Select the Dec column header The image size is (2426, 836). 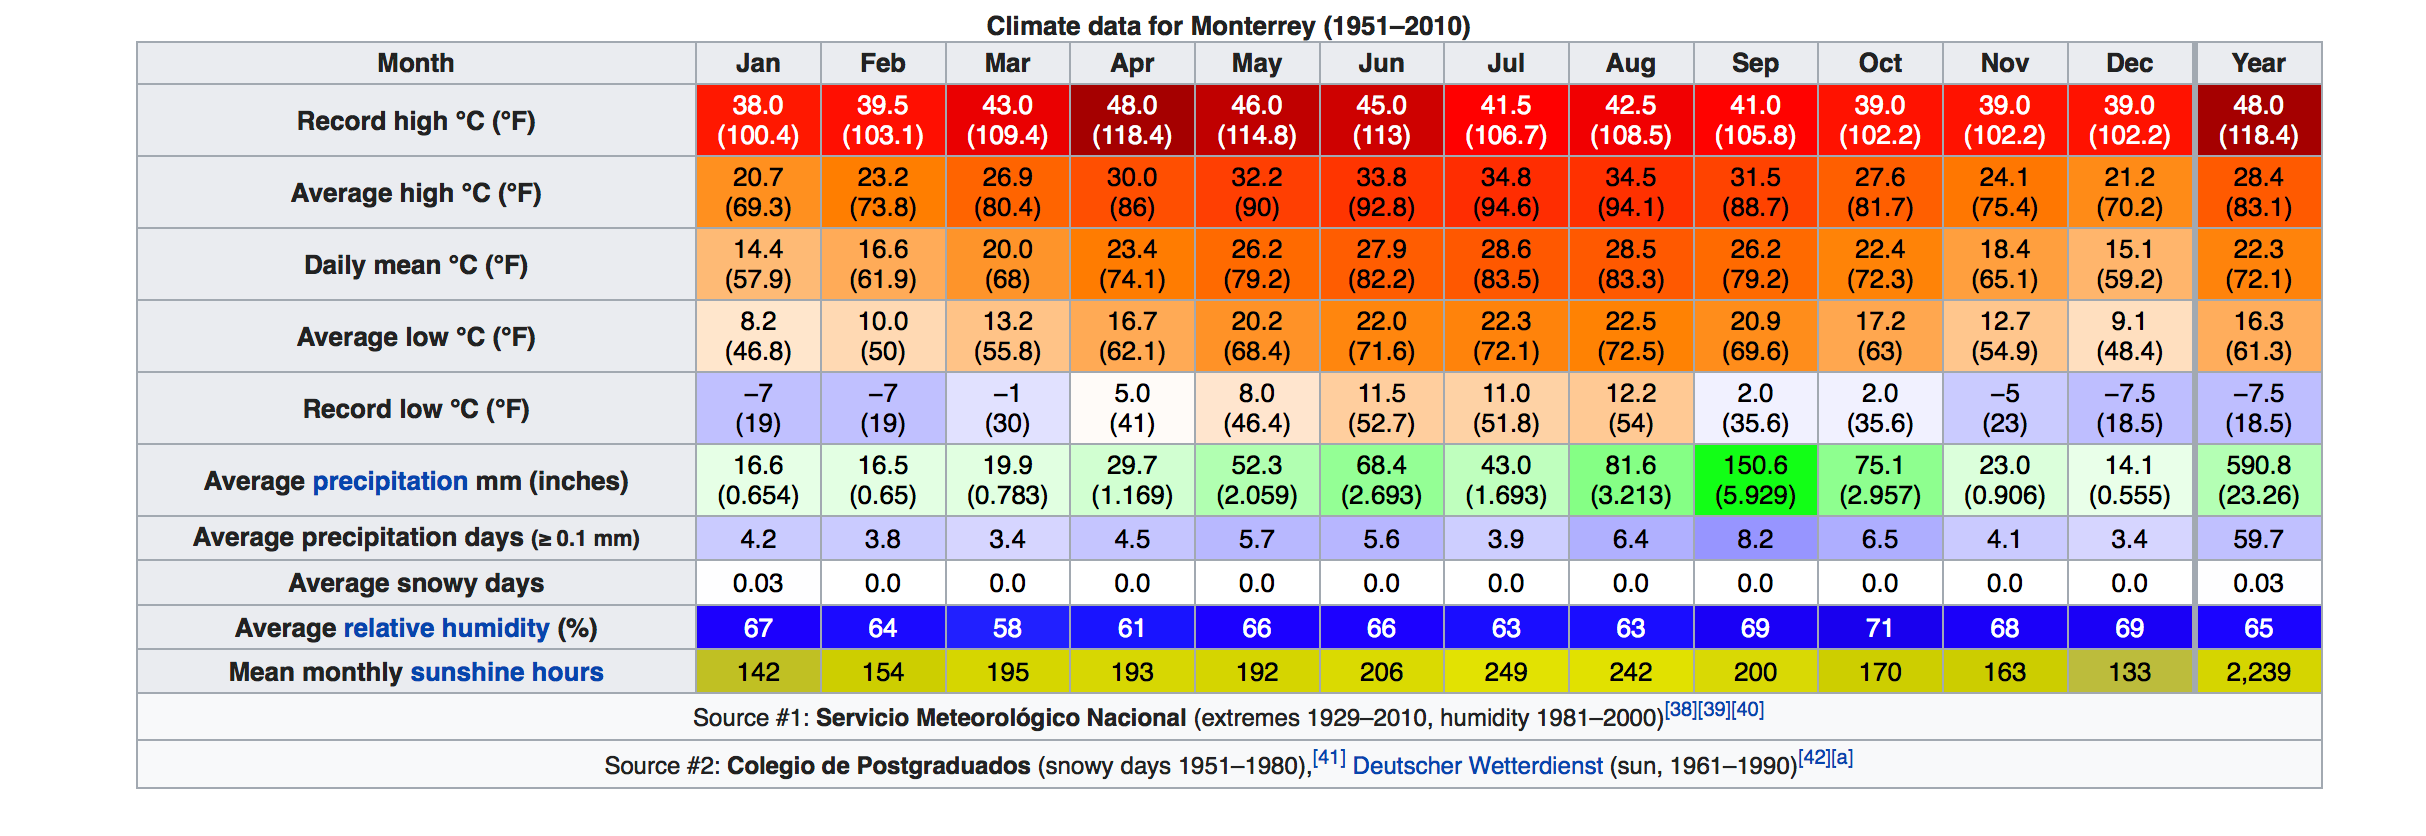click(2130, 63)
